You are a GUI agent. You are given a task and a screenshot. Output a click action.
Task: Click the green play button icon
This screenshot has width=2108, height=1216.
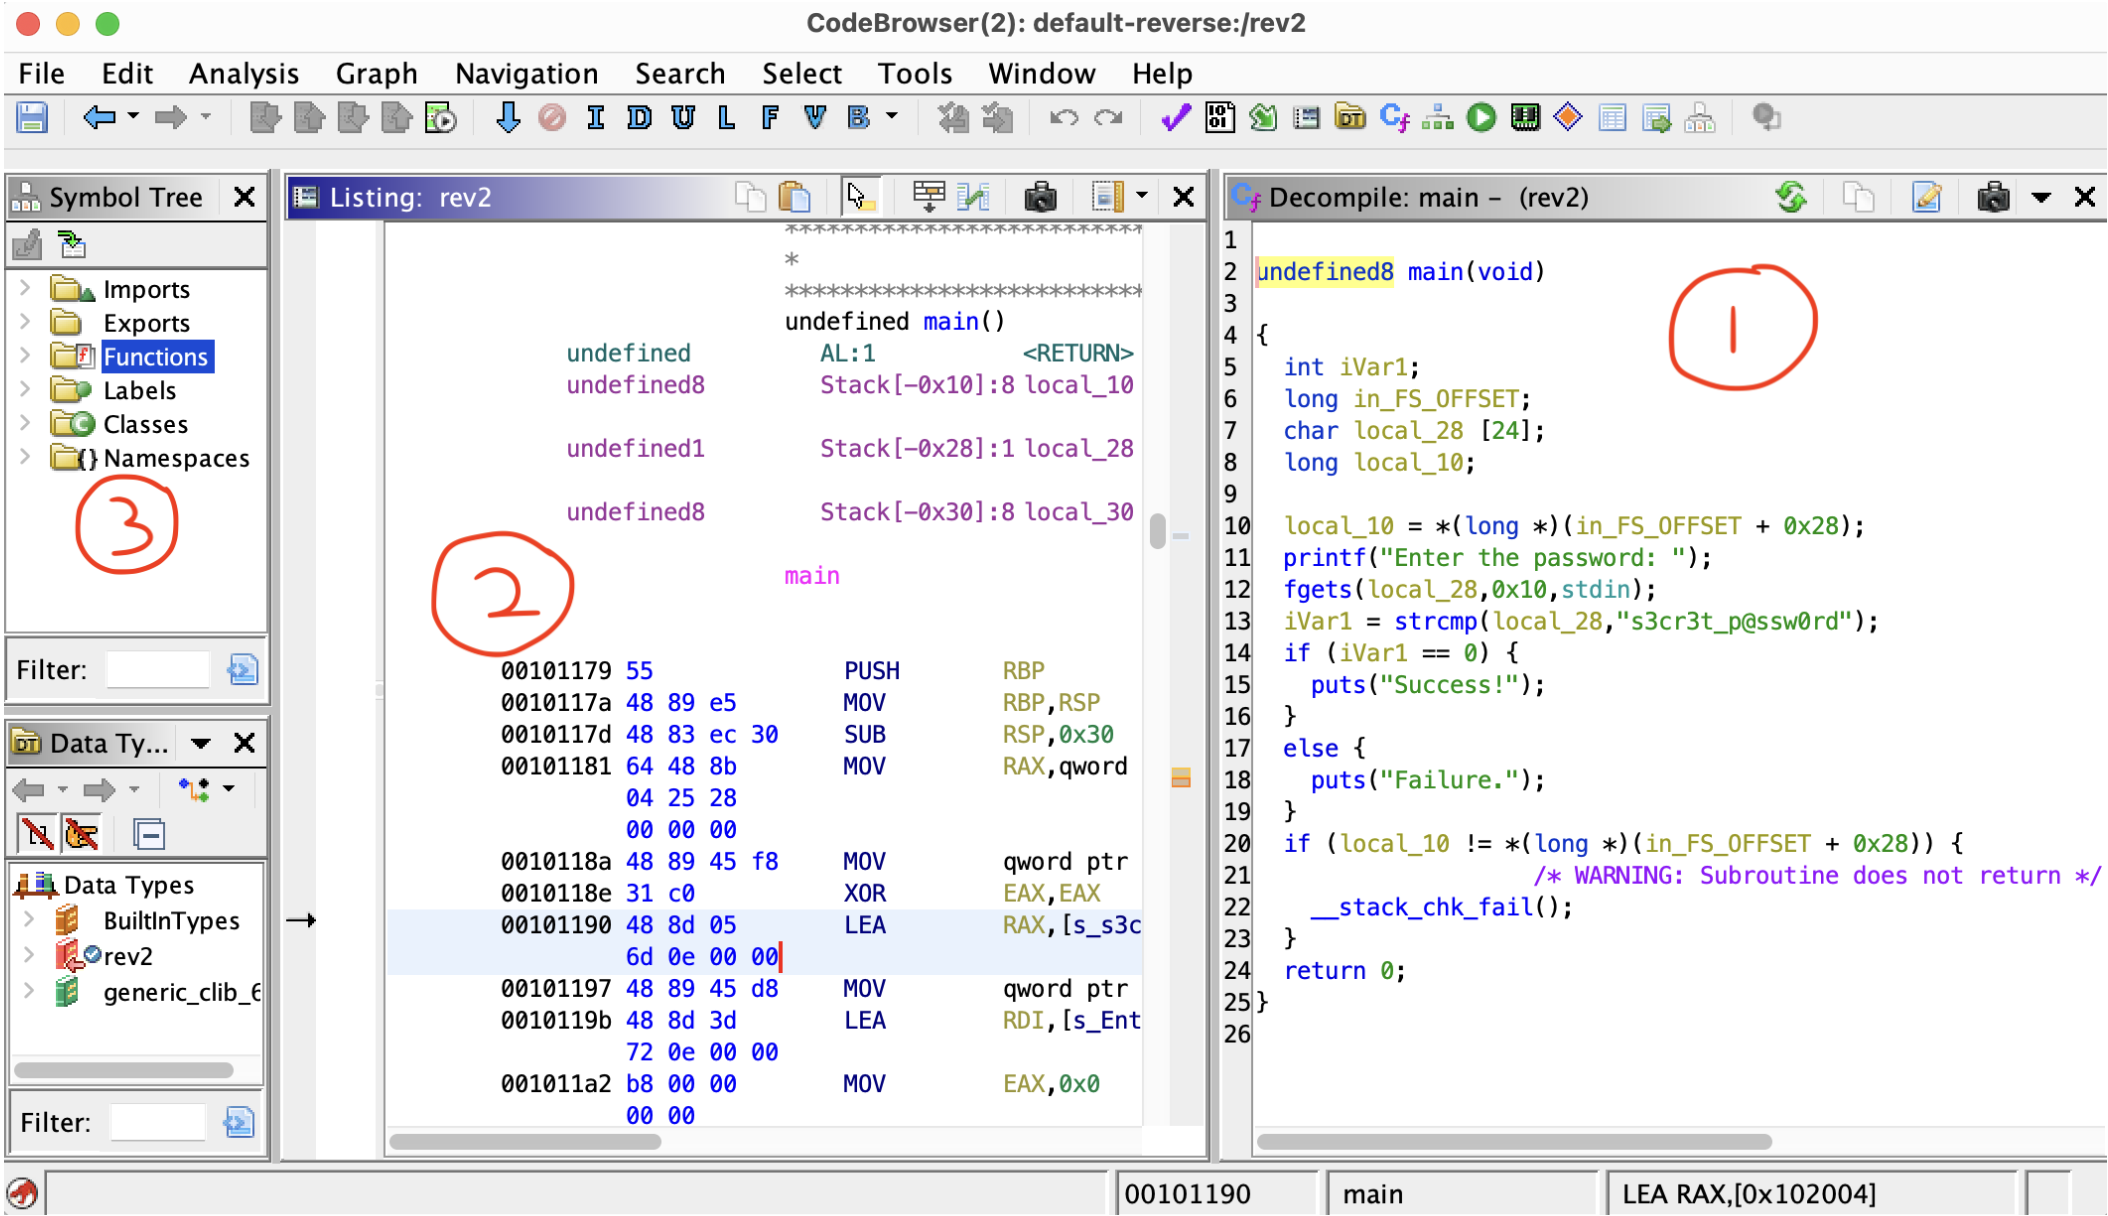(1481, 118)
